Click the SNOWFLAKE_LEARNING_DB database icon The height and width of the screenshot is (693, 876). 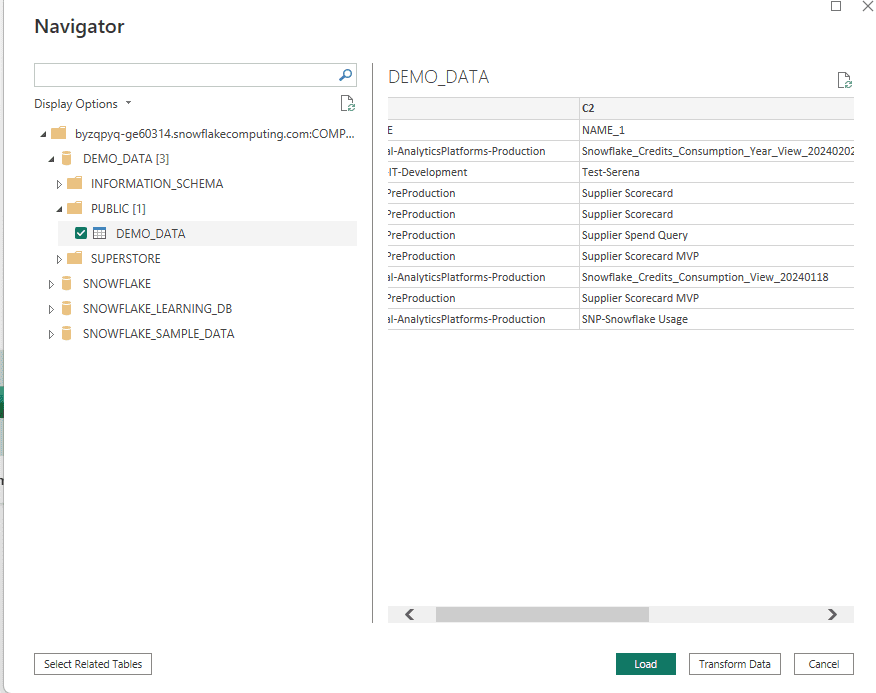[66, 308]
